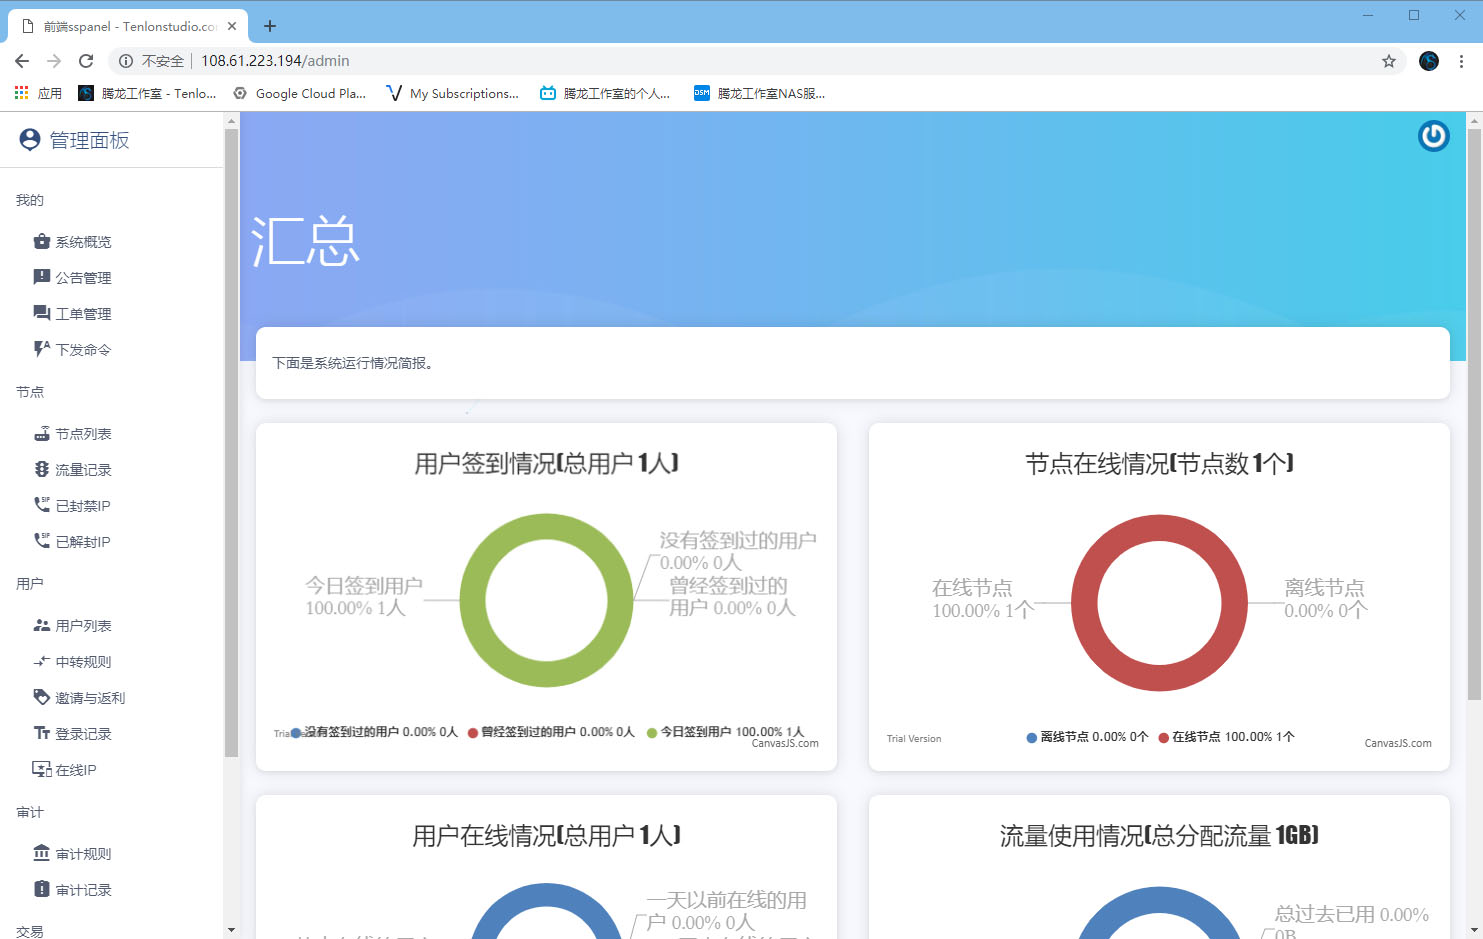Screen dimensions: 1483x939
Task: Click the sidebar scrollbar thumb
Action: (231, 442)
